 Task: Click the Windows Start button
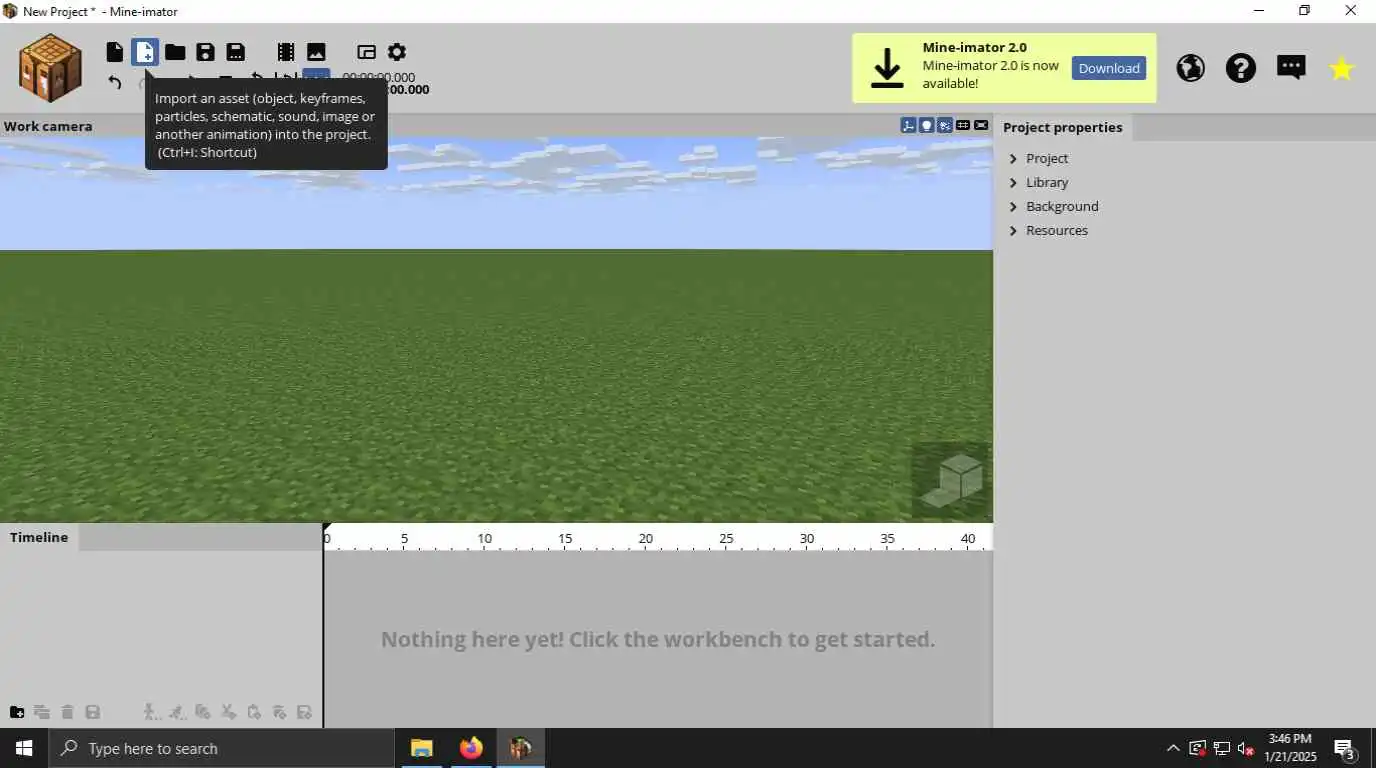point(24,748)
